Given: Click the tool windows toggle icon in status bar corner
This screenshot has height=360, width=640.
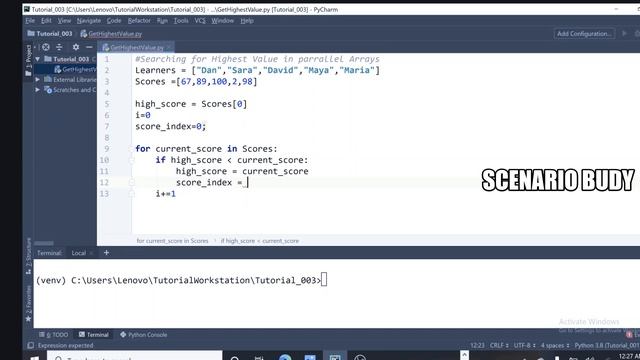Looking at the screenshot, I should pos(30,345).
